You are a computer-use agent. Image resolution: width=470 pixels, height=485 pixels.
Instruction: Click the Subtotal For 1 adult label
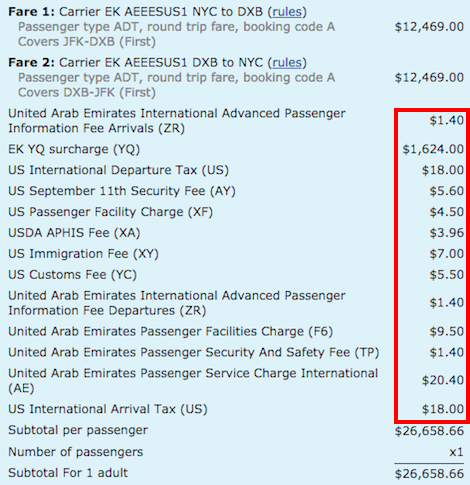point(68,473)
